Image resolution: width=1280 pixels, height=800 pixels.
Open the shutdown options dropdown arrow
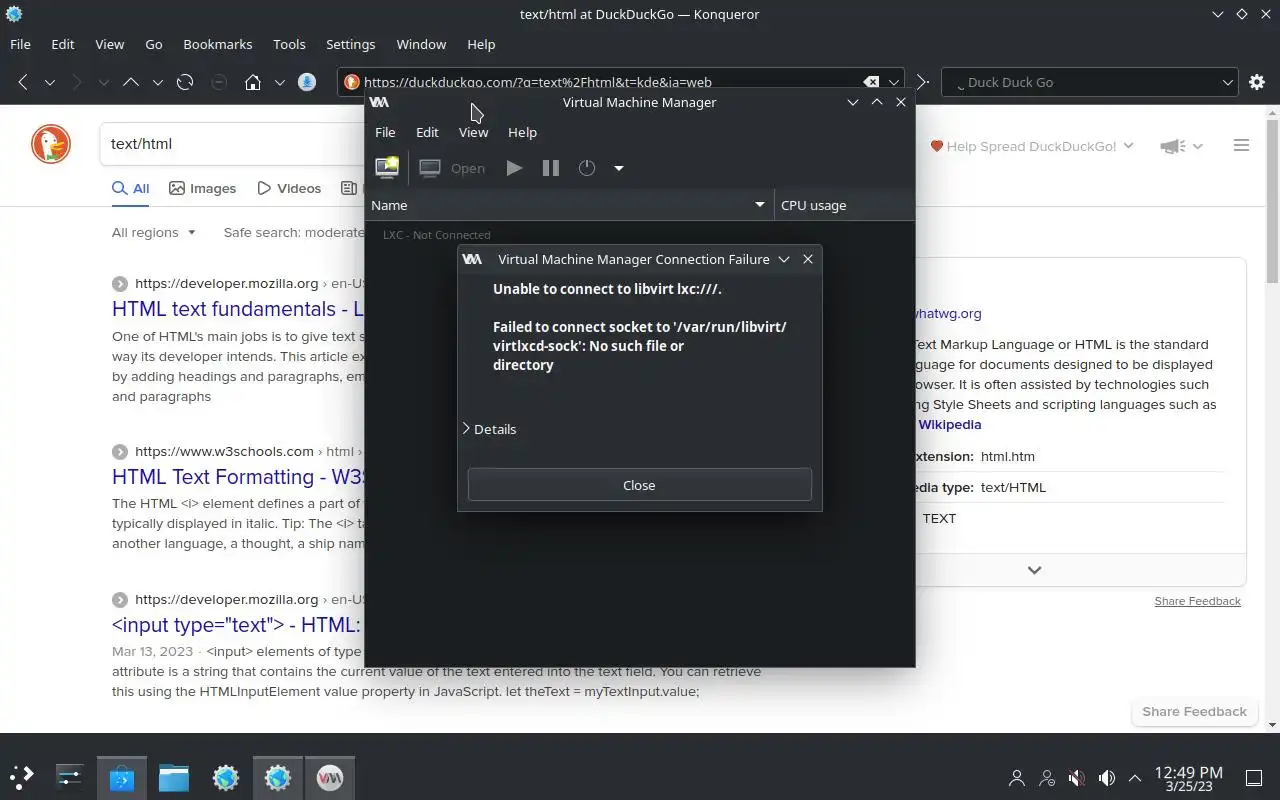click(619, 168)
